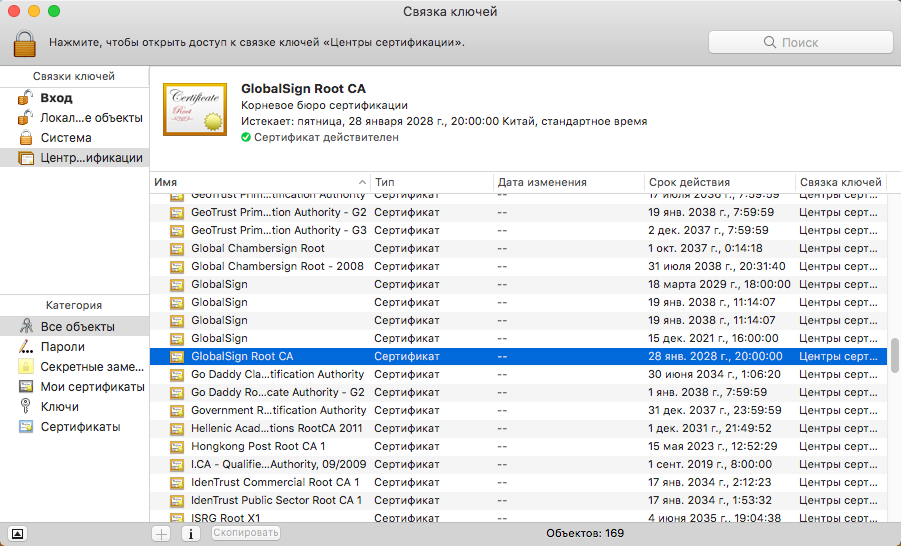Sort by the Связка ключей column header

841,182
